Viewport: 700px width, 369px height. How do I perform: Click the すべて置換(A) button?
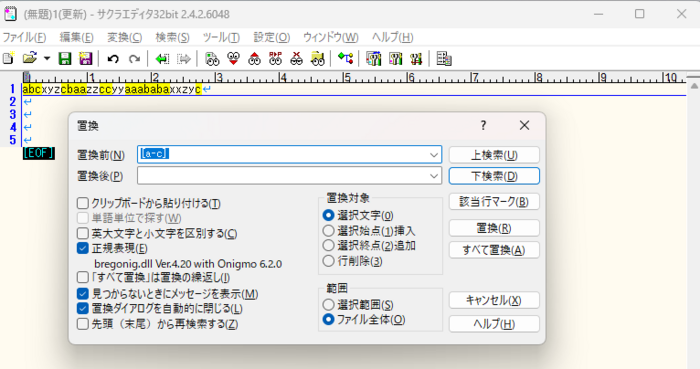click(494, 250)
